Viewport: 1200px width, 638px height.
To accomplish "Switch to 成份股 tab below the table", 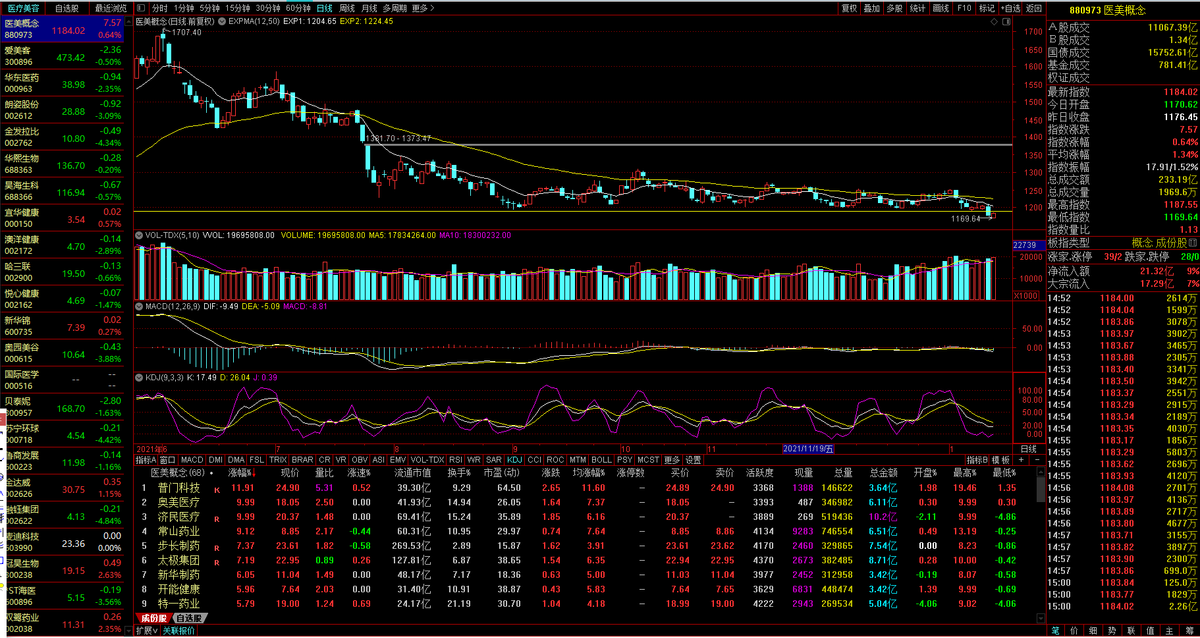I will tap(154, 618).
